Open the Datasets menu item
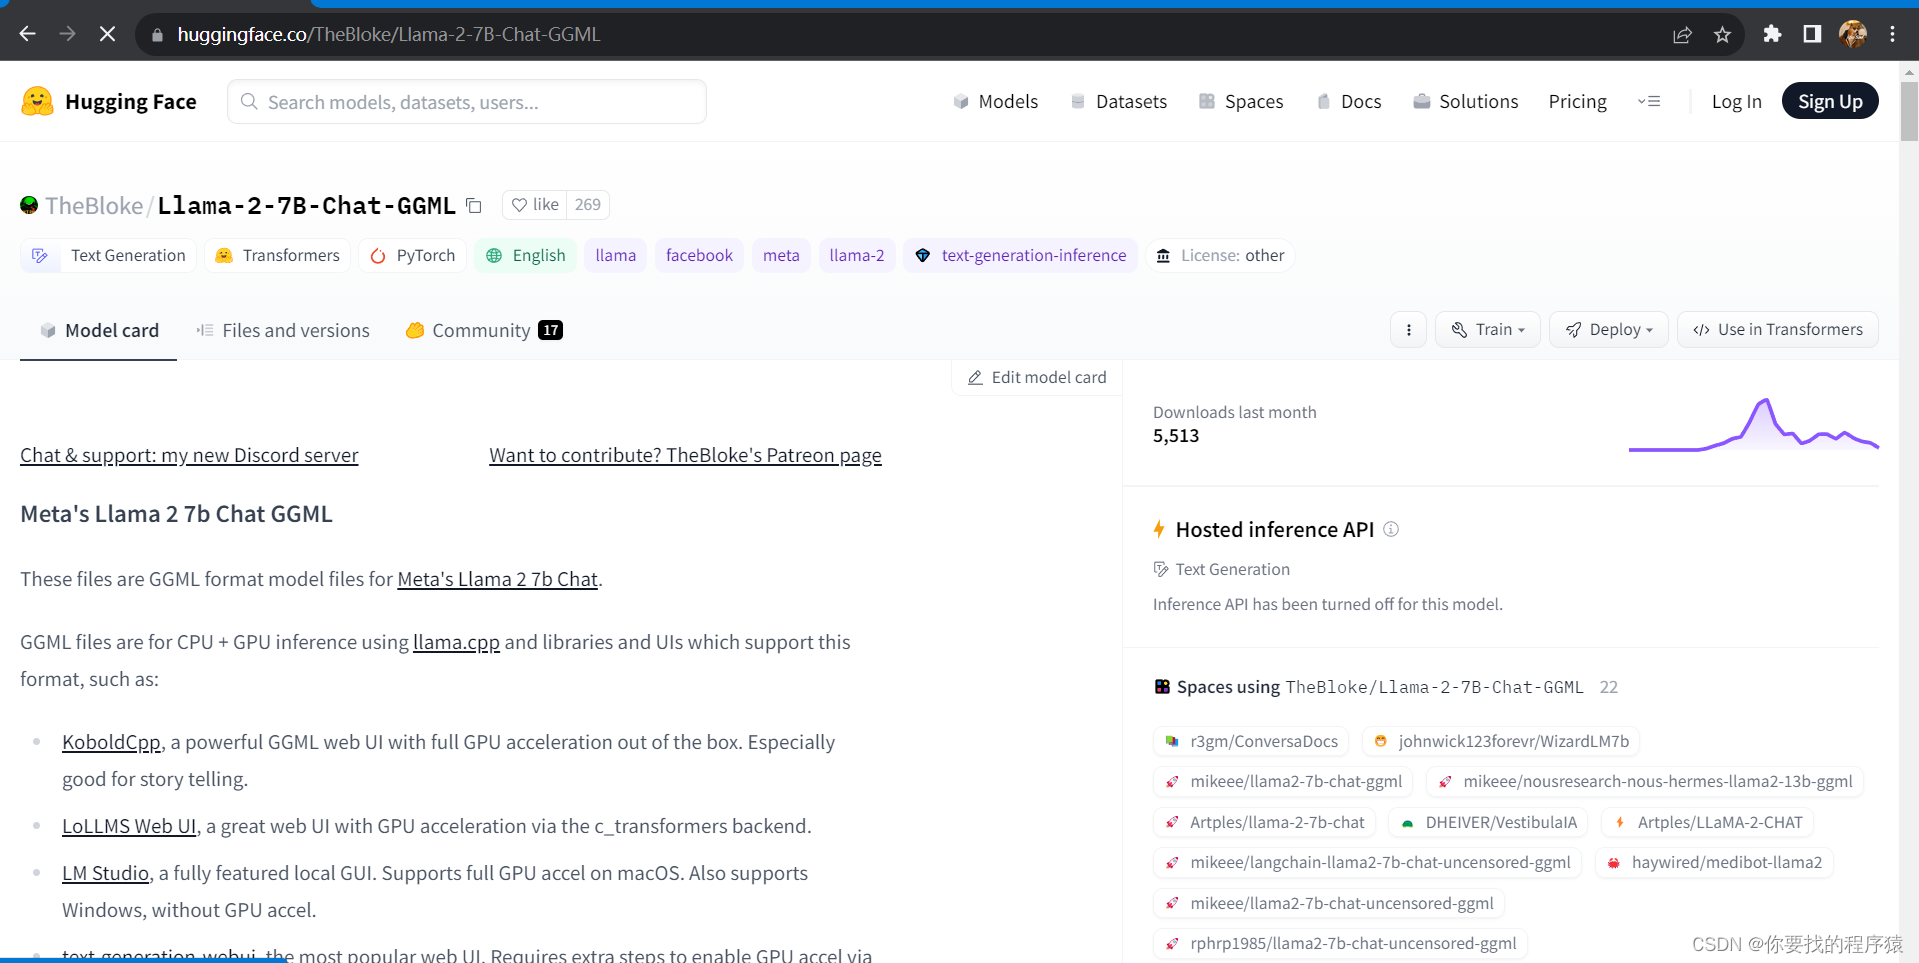 (x=1118, y=101)
